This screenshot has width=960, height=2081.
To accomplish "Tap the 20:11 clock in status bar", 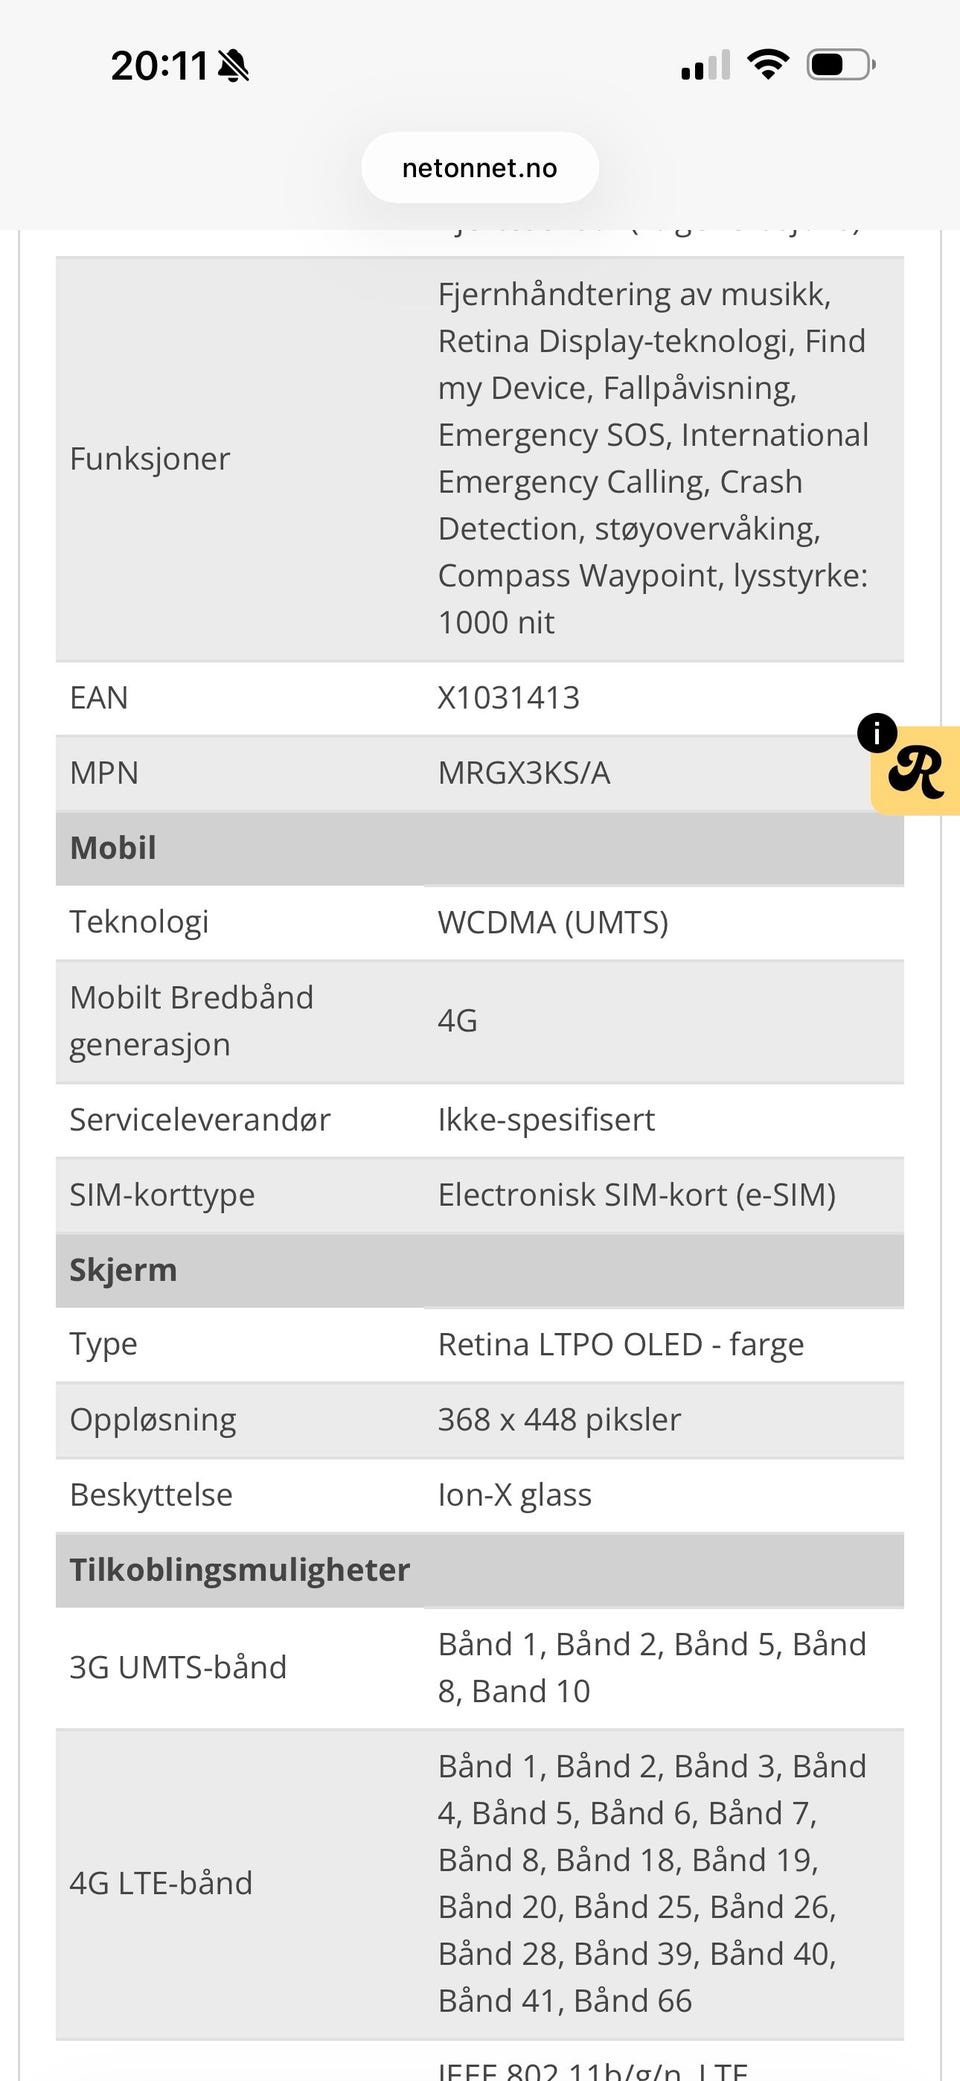I will (159, 66).
